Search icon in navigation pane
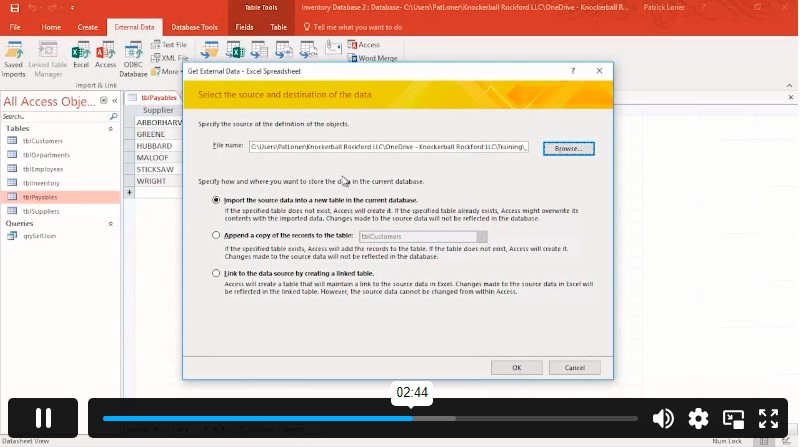This screenshot has width=800, height=447. (113, 116)
